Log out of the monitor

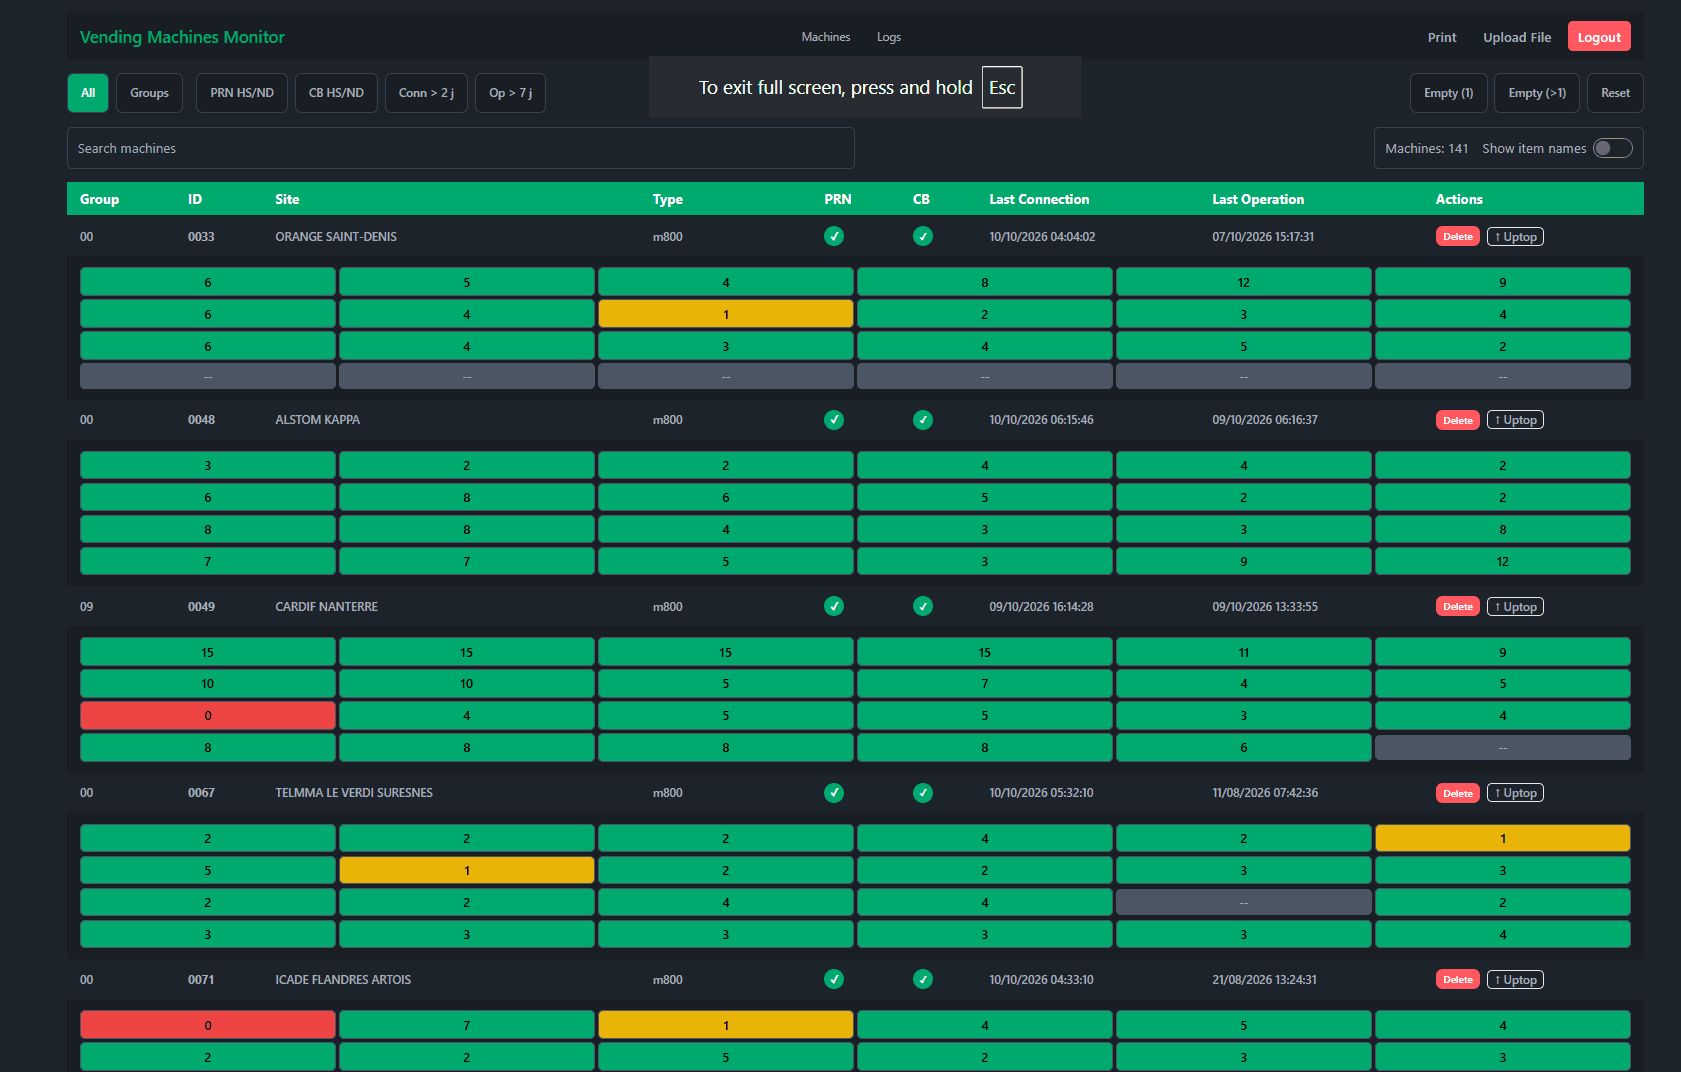click(1599, 37)
